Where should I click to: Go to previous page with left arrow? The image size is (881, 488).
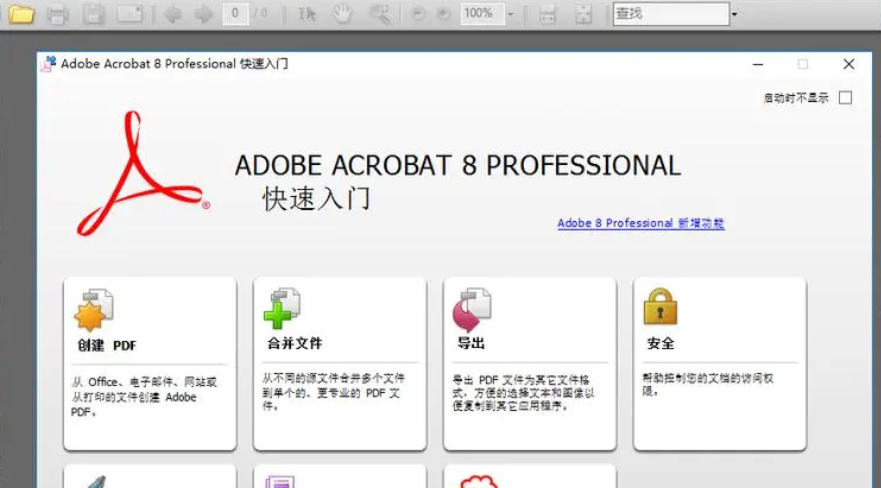[x=173, y=14]
